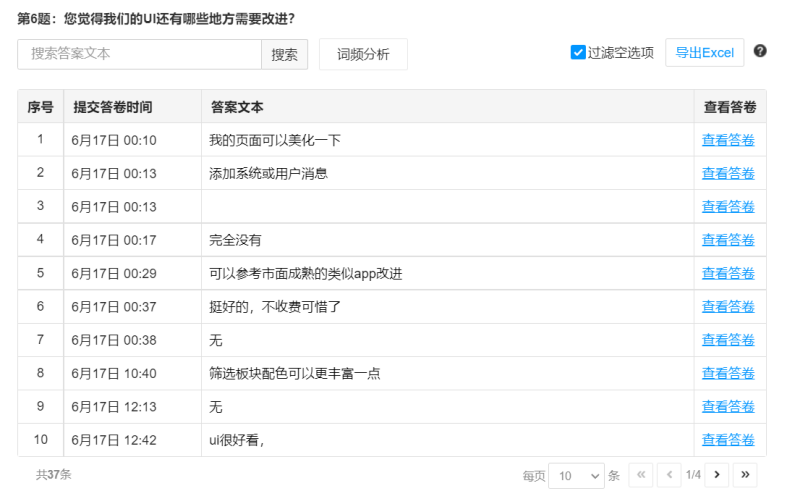Open 查看答卷 link for row 2

coord(728,173)
